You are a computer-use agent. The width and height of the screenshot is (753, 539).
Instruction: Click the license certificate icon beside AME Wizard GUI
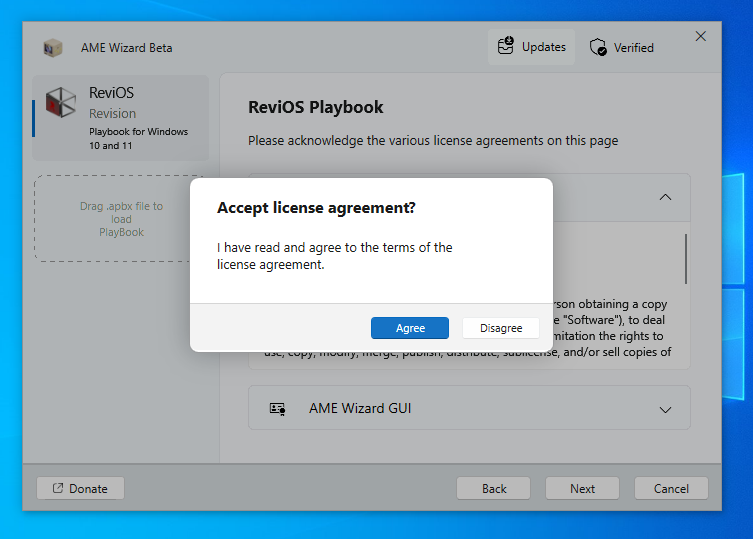point(277,408)
